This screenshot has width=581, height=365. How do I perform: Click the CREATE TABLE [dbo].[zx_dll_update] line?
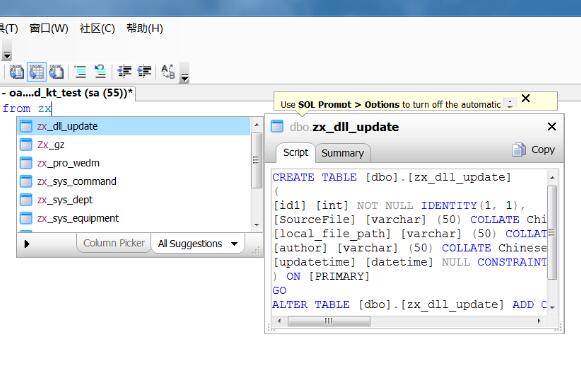tap(392, 177)
